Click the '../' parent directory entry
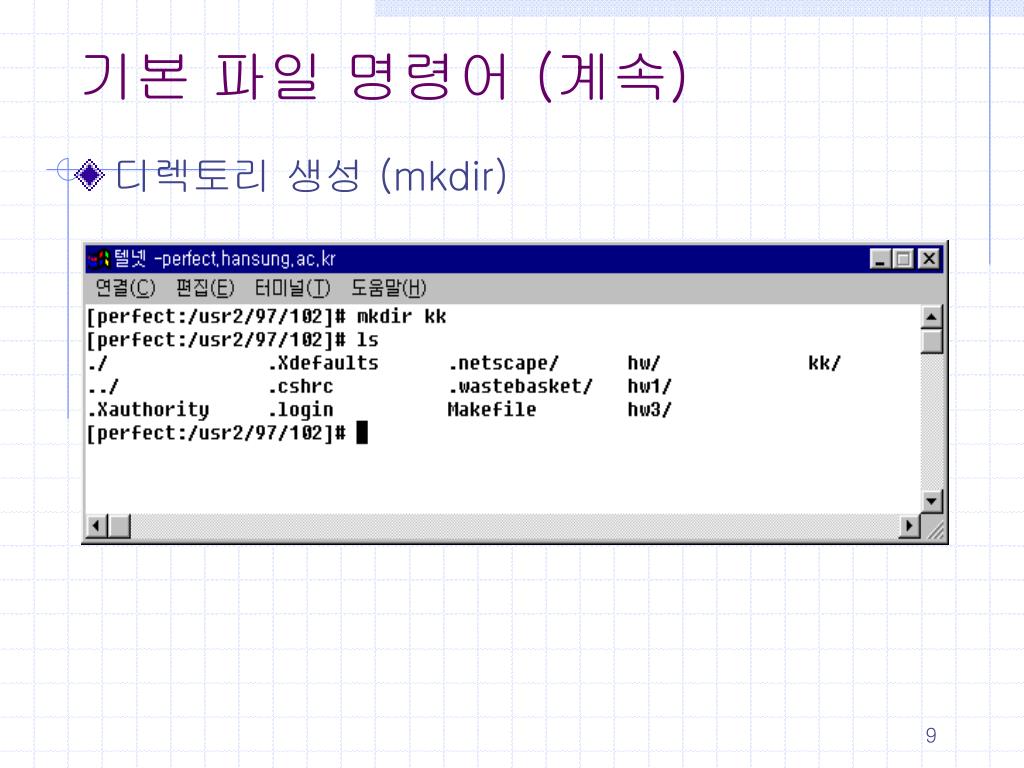The image size is (1024, 768). pyautogui.click(x=103, y=387)
